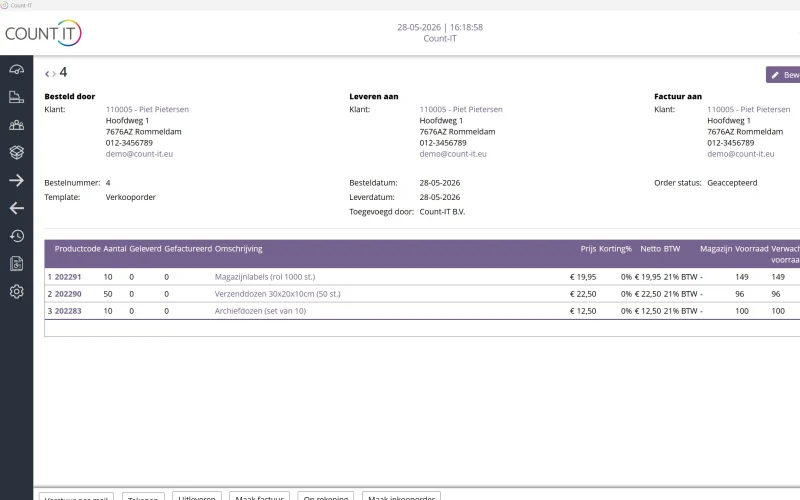The width and height of the screenshot is (800, 500).
Task: Open Verzenddozen 30x20x10cm (50 st.) description
Action: (278, 294)
